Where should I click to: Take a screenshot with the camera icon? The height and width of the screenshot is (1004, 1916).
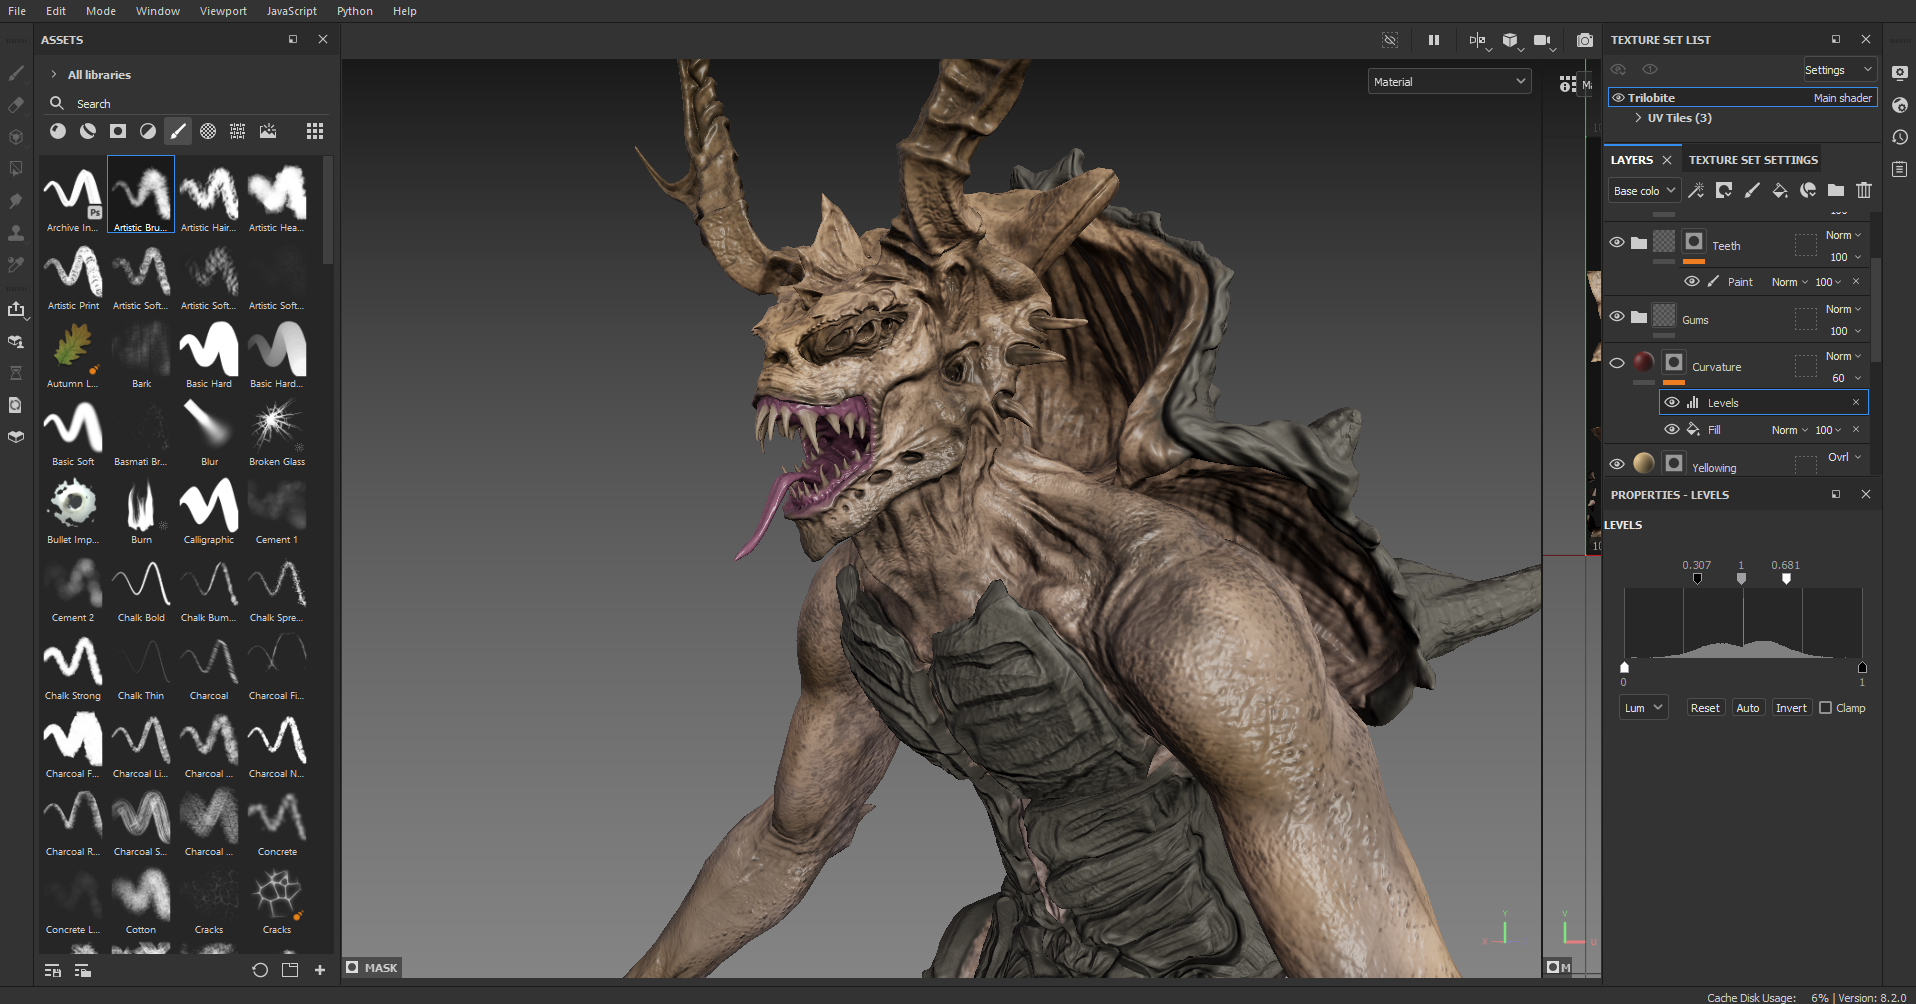click(1584, 40)
